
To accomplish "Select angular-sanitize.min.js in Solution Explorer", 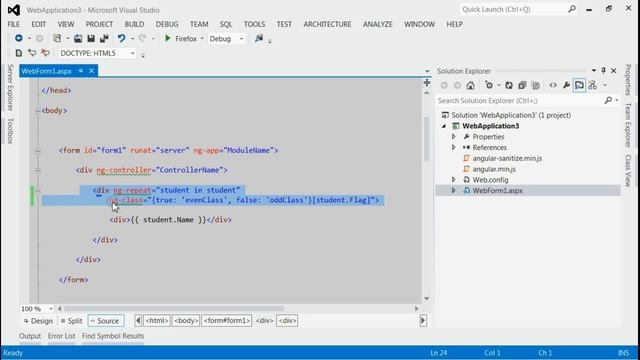I will tap(507, 158).
